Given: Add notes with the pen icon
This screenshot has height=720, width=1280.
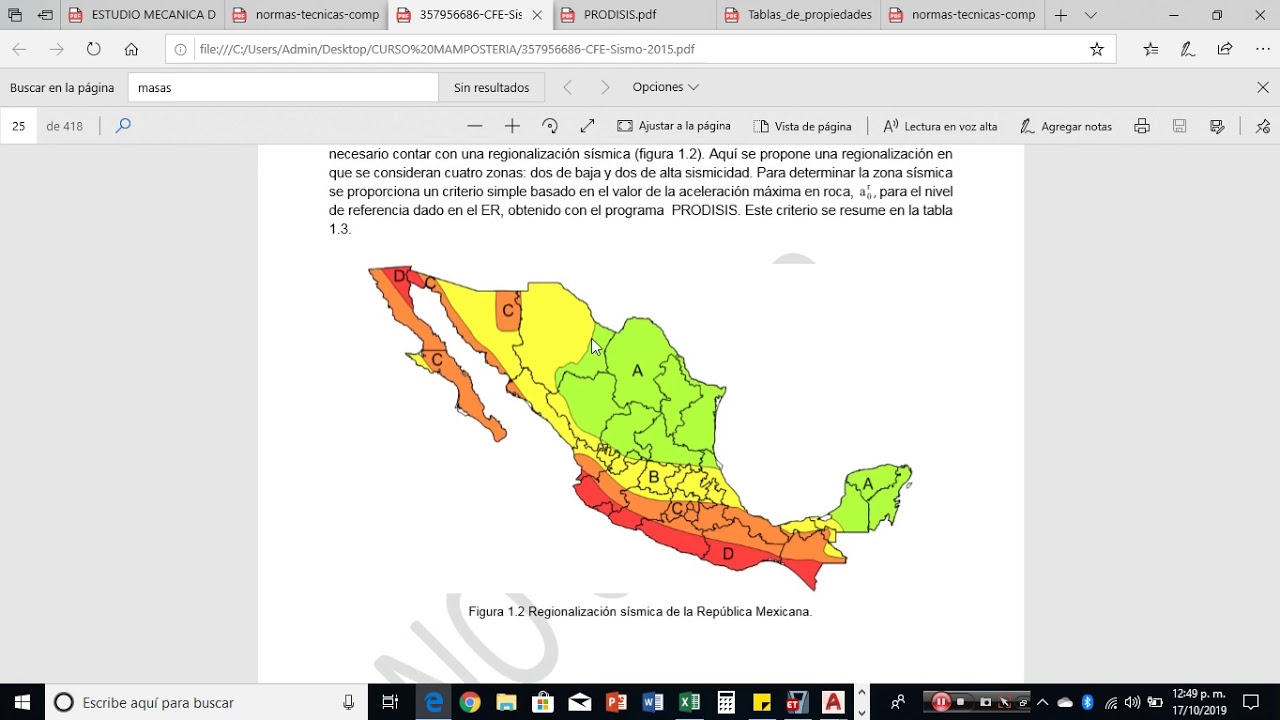Looking at the screenshot, I should point(1187,49).
